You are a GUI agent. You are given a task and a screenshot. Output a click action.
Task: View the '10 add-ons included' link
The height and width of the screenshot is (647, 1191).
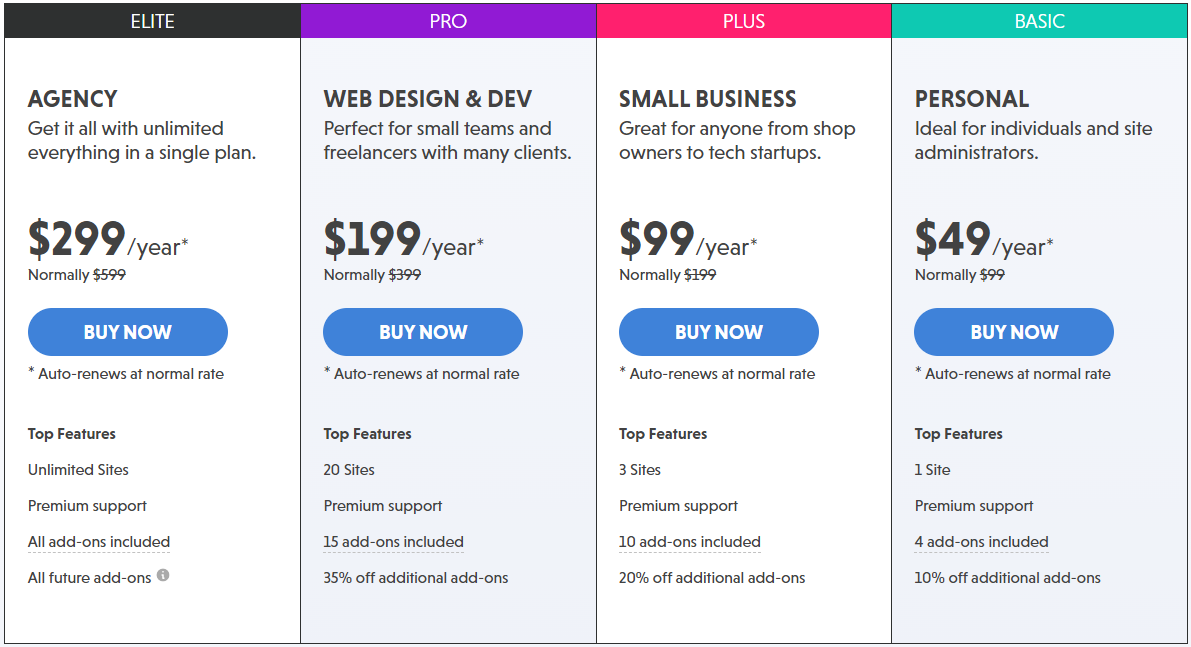tap(690, 542)
